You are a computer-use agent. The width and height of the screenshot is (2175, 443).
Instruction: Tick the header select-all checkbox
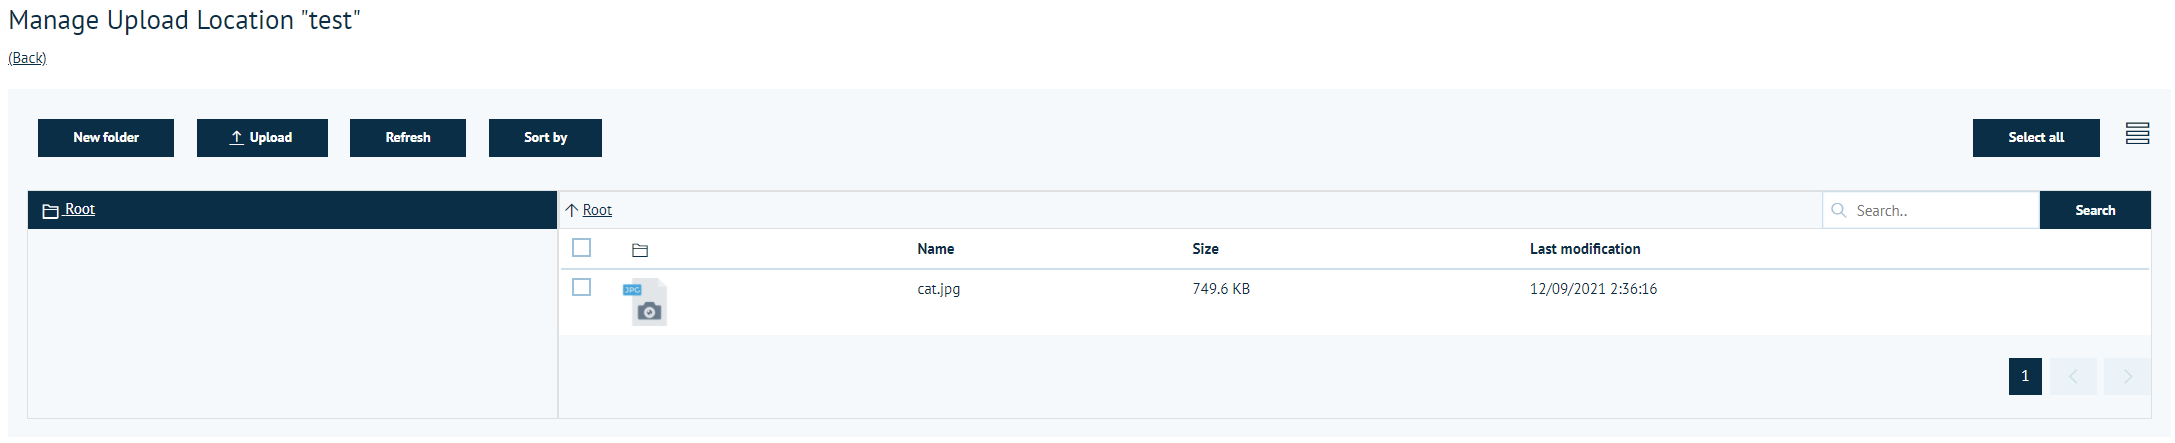581,247
